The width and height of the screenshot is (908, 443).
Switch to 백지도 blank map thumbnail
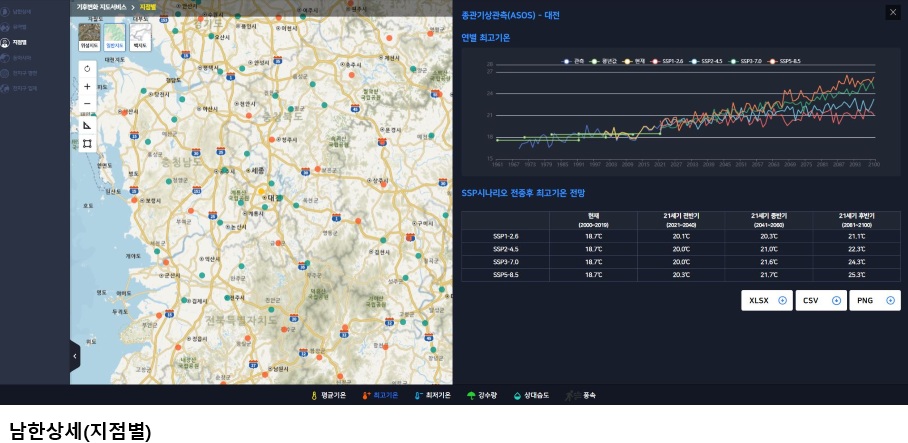(x=140, y=38)
